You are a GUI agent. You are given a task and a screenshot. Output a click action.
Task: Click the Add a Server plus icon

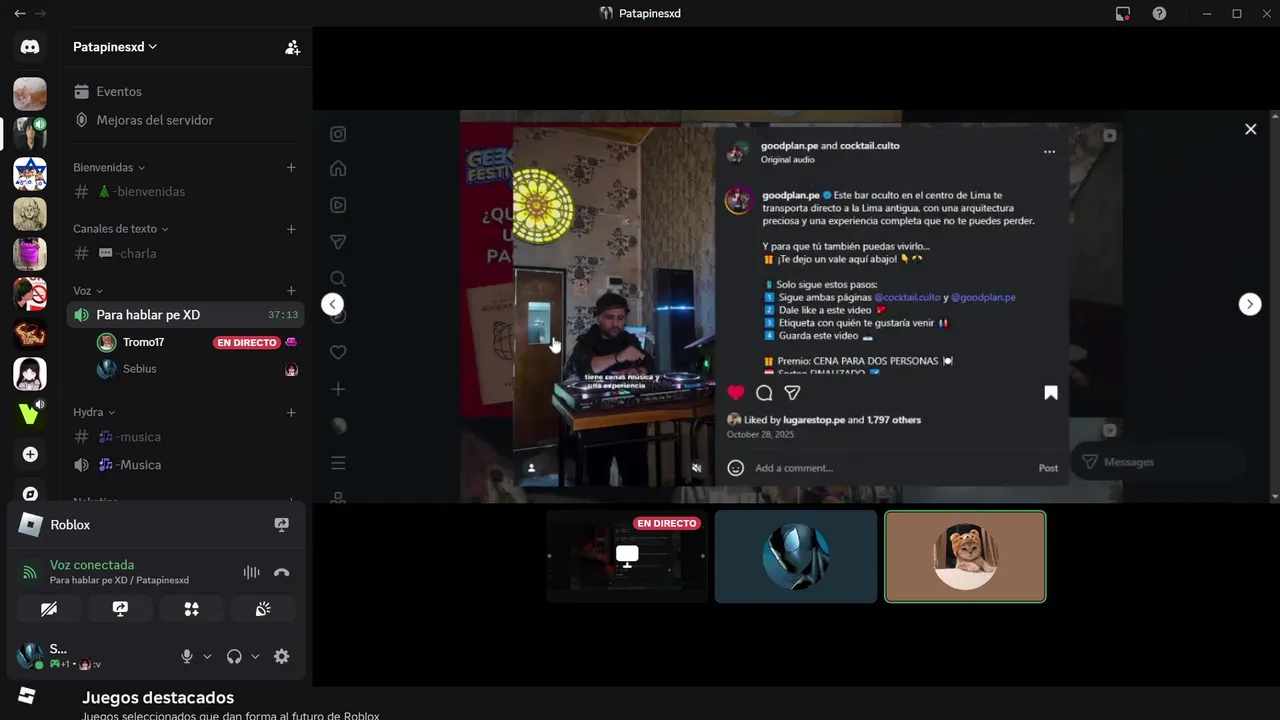tap(30, 454)
